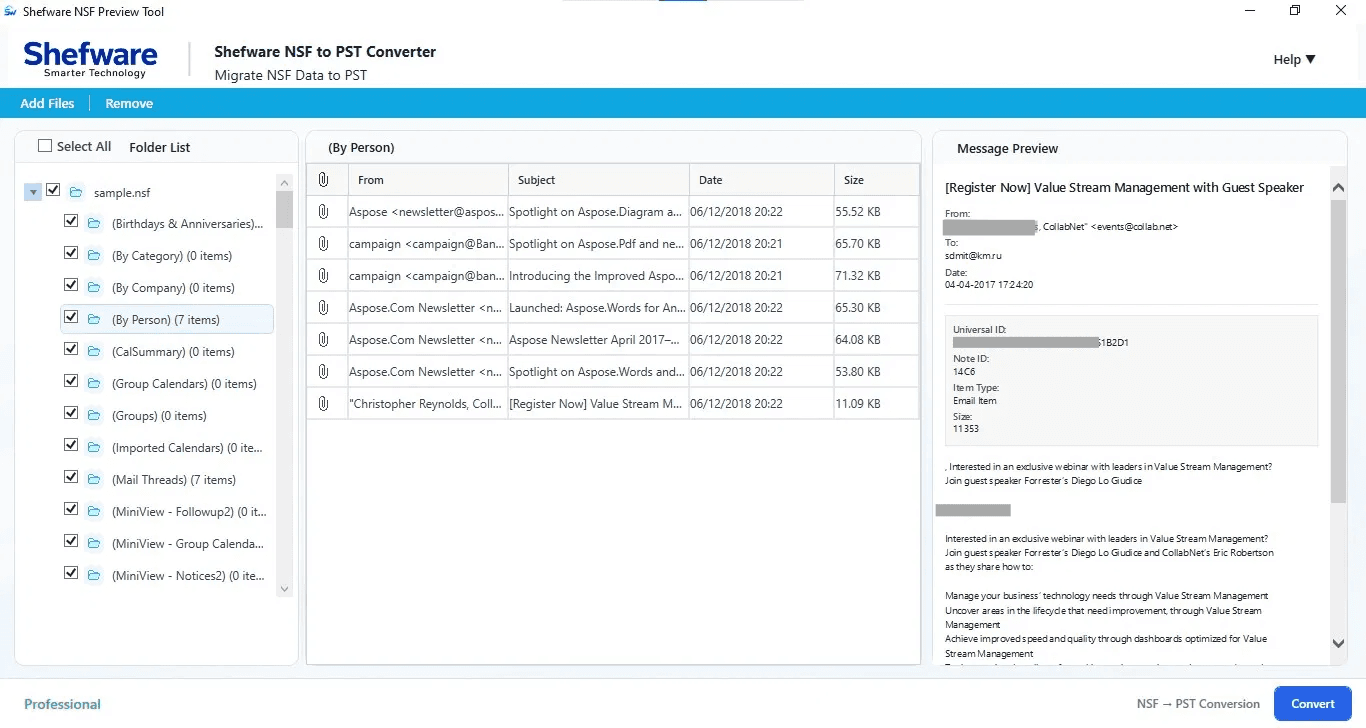Click message preview scroll up arrow

pos(1339,187)
